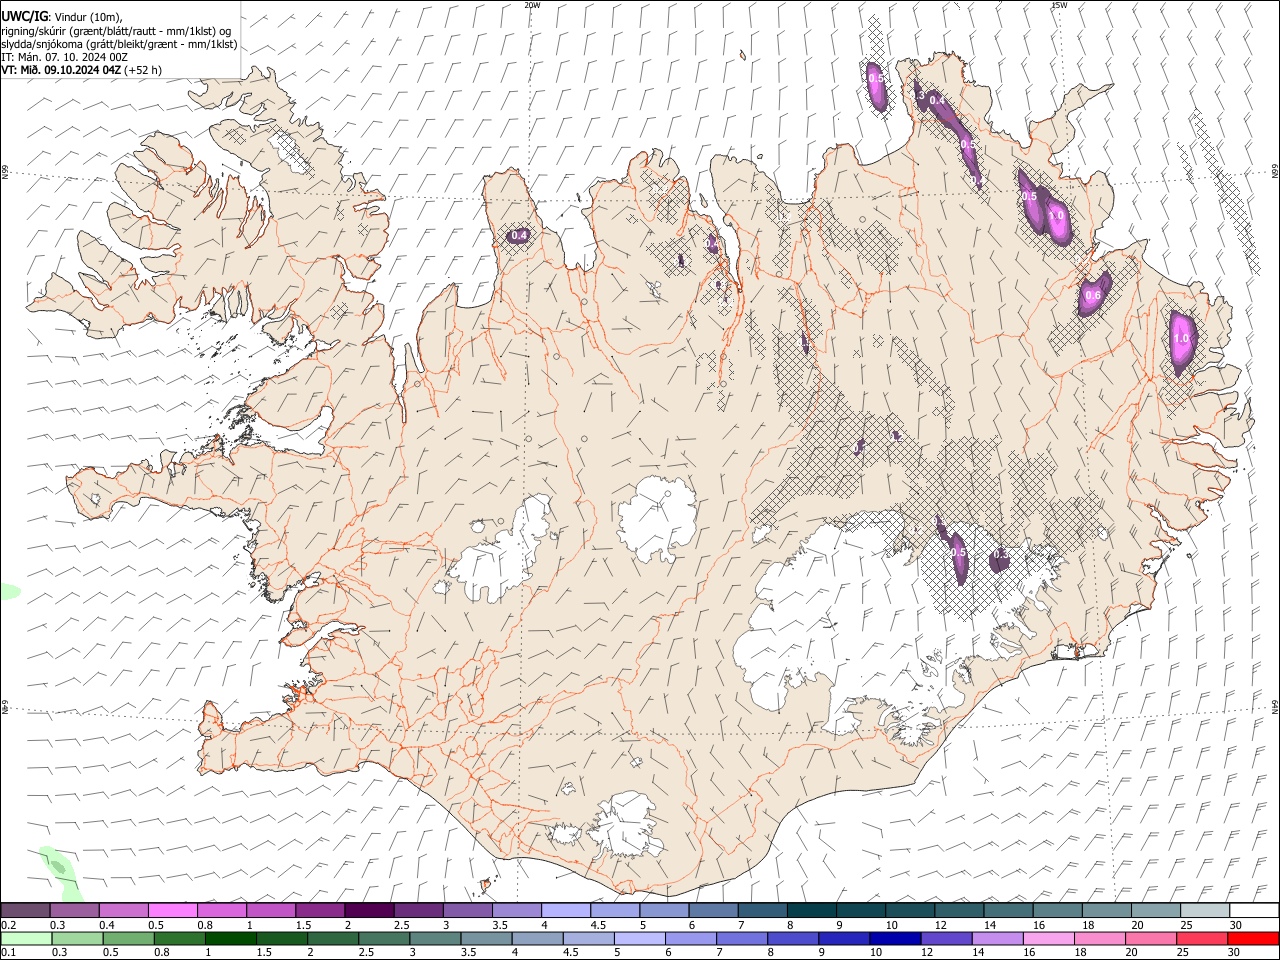
Task: Click the dark green rain-scale swatch labeled 1
Action: point(231,938)
